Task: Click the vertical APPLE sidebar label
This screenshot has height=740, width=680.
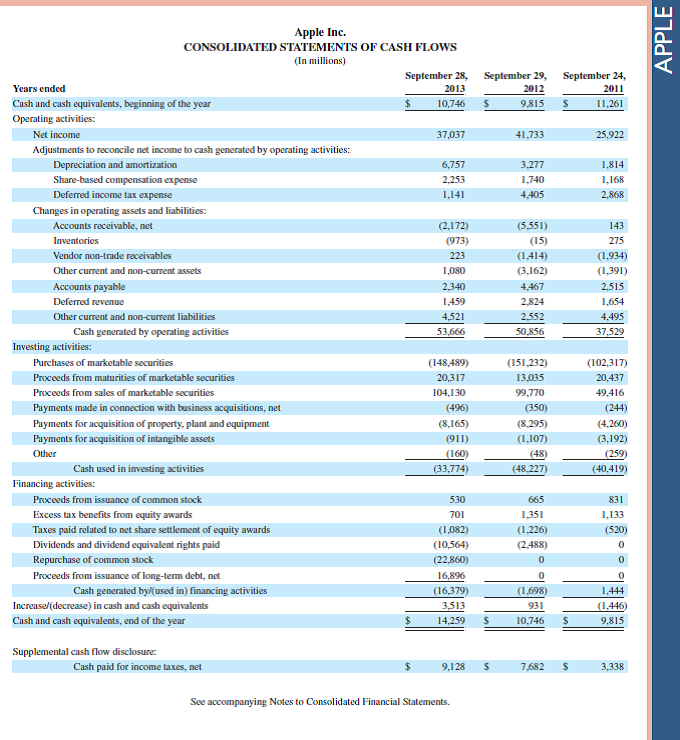Action: [665, 40]
